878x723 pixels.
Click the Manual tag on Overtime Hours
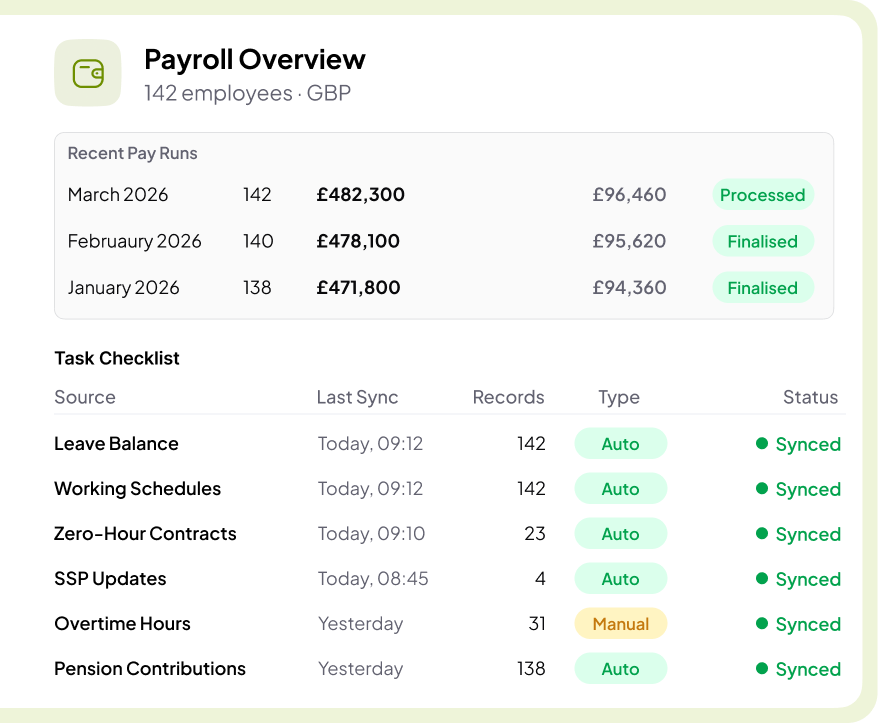[x=620, y=624]
